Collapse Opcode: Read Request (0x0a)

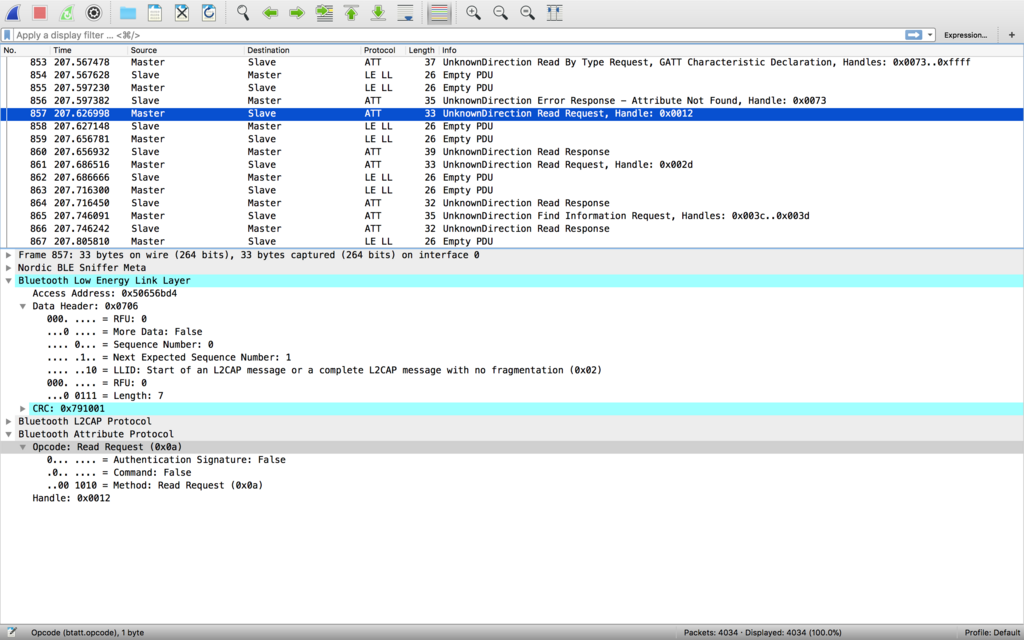(23, 447)
